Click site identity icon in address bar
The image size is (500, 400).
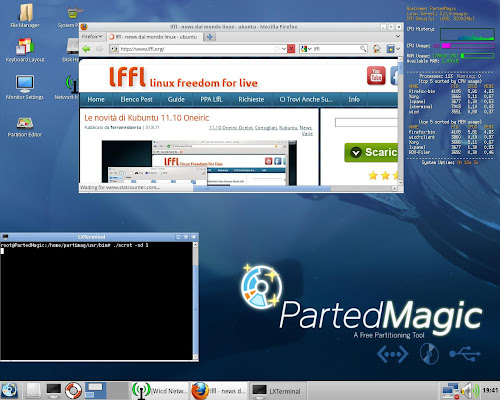point(114,49)
